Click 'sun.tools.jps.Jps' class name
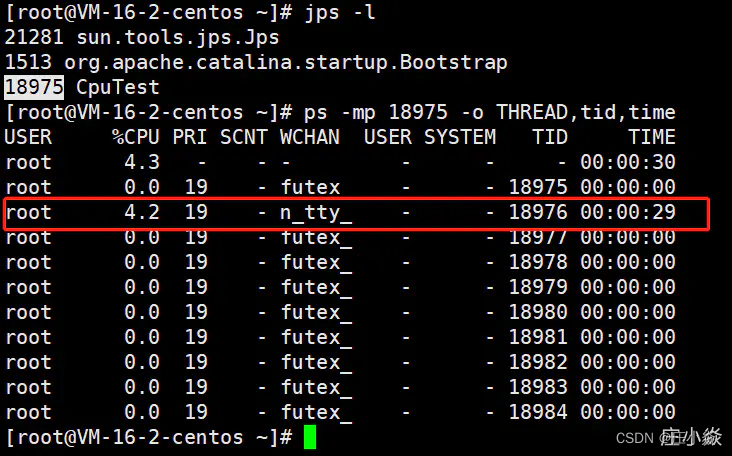The width and height of the screenshot is (732, 456). (x=177, y=38)
